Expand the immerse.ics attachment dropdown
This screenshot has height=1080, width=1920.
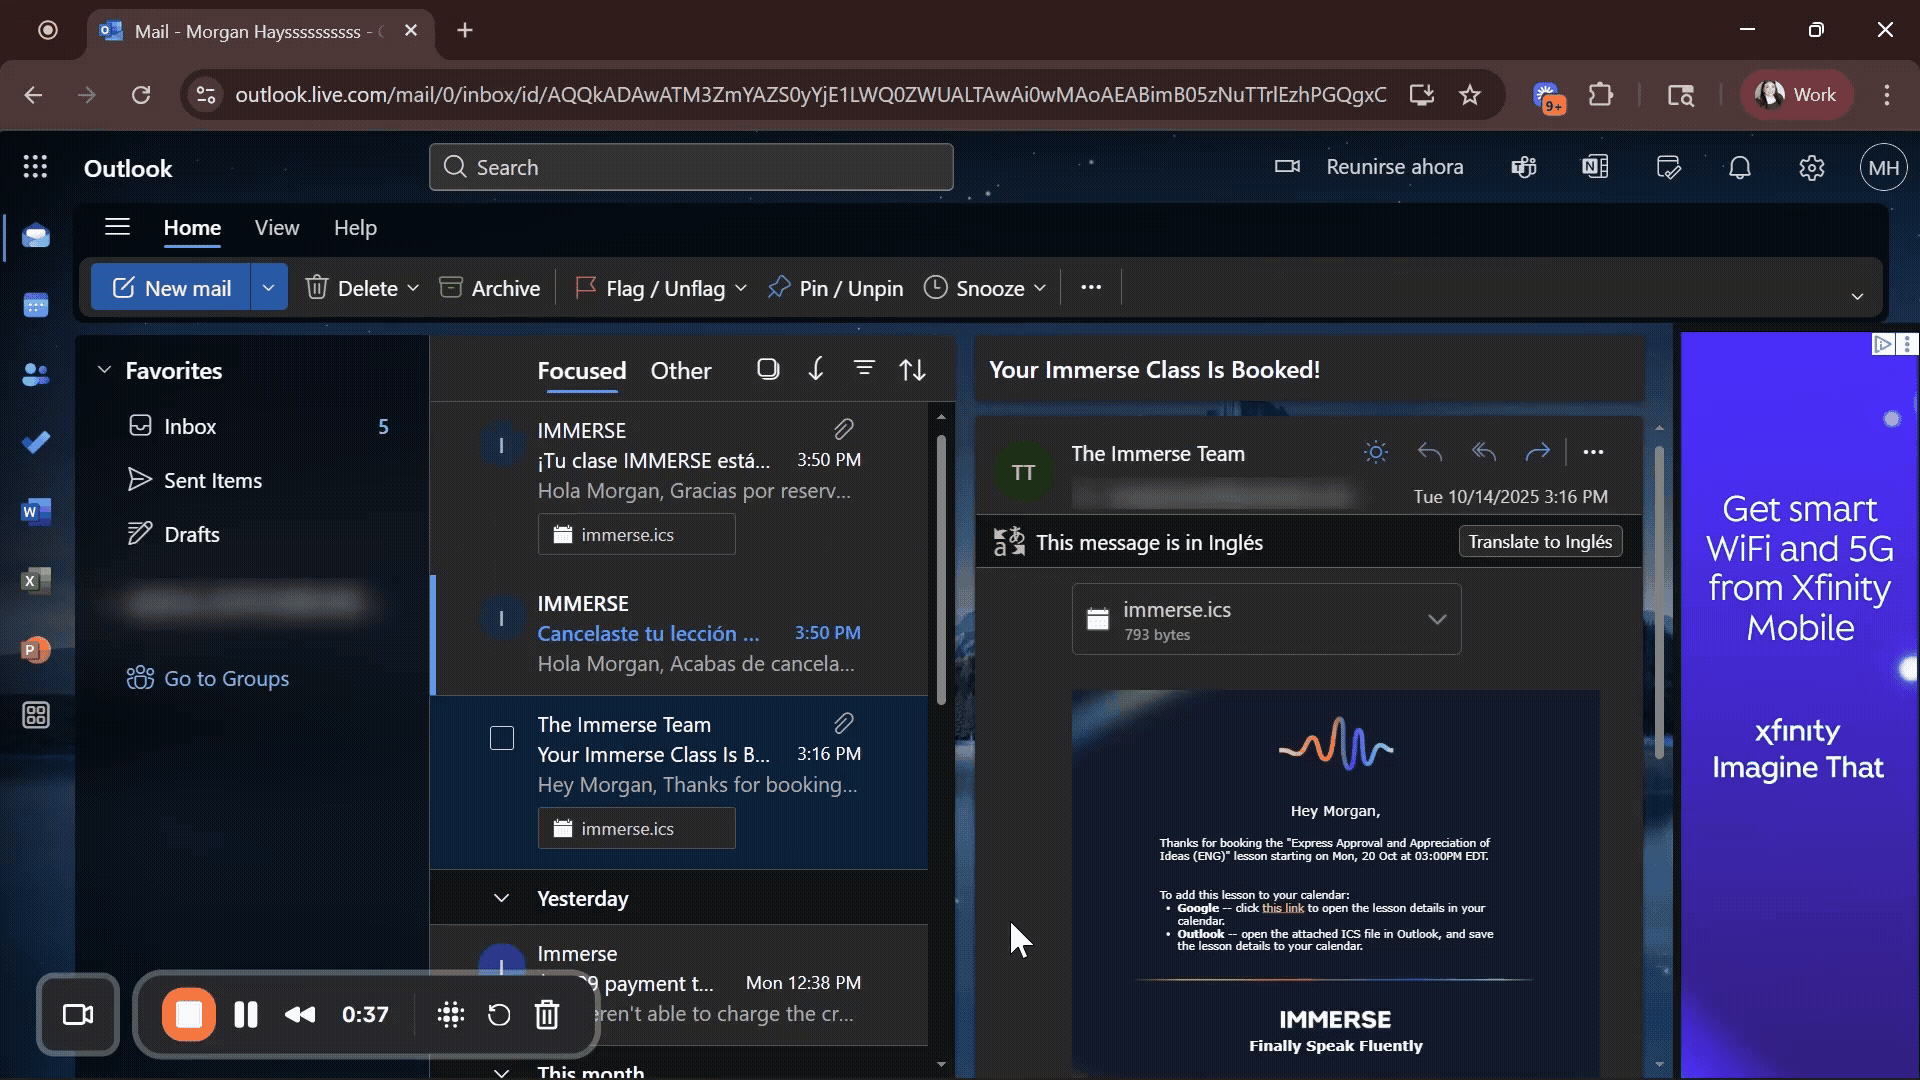pyautogui.click(x=1437, y=619)
